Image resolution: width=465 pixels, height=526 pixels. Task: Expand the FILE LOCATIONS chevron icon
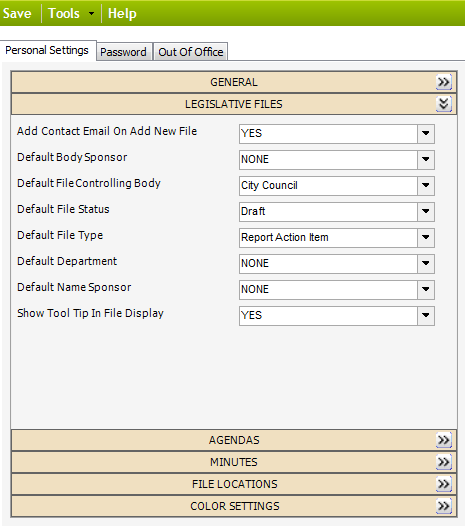444,484
